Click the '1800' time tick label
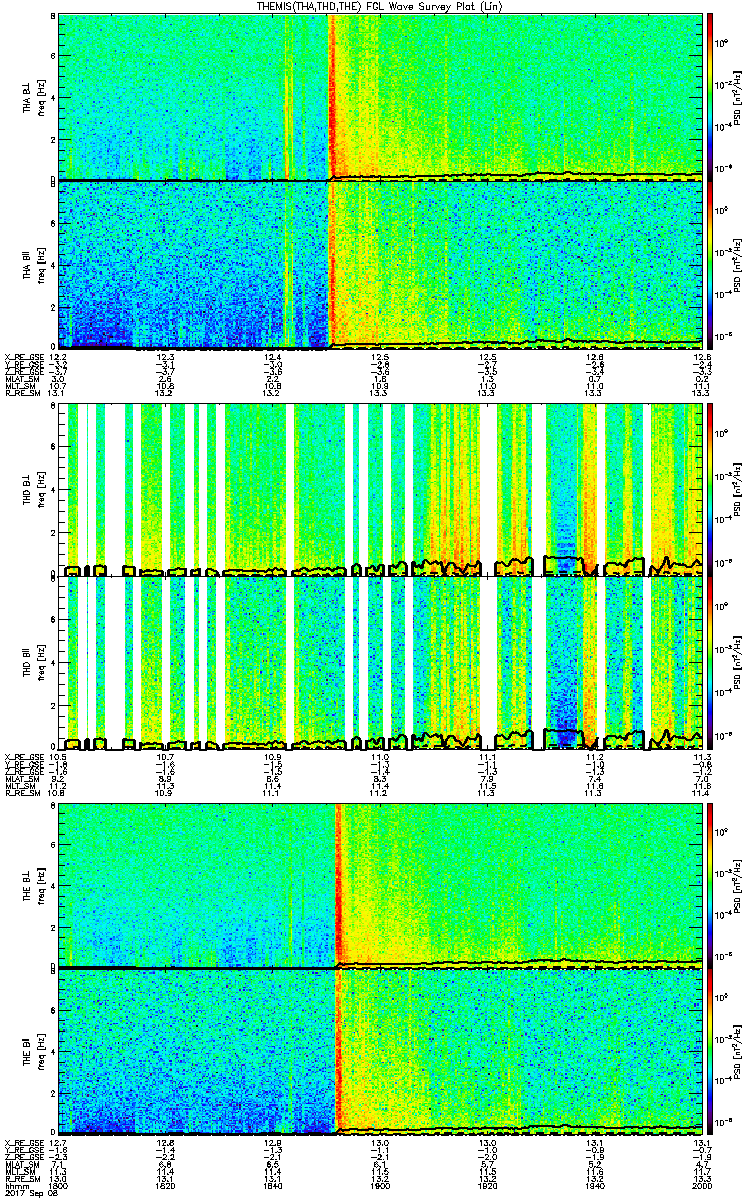The image size is (750, 1200). [58, 1187]
